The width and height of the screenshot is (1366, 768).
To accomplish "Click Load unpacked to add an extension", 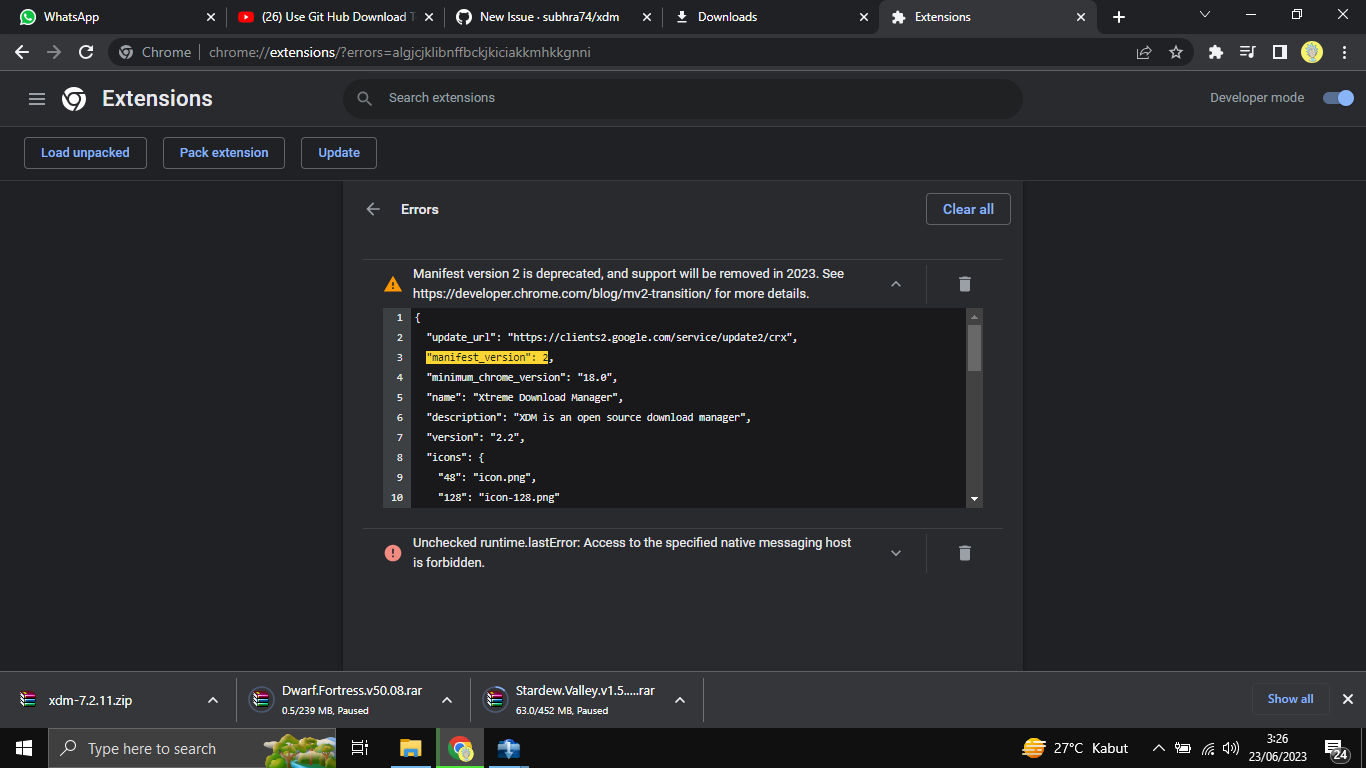I will coord(85,152).
